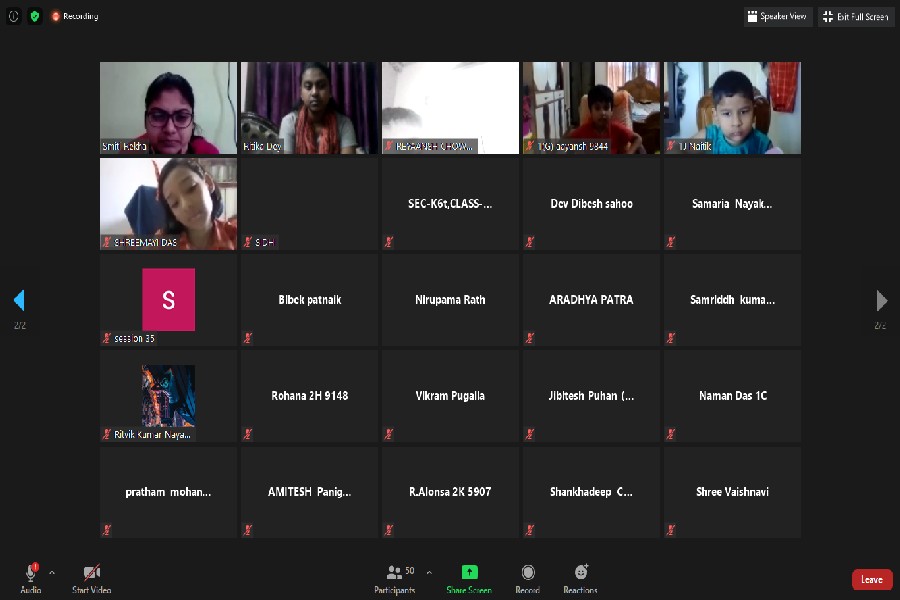Viewport: 900px width, 600px height.
Task: Open the Participants panel
Action: 395,573
